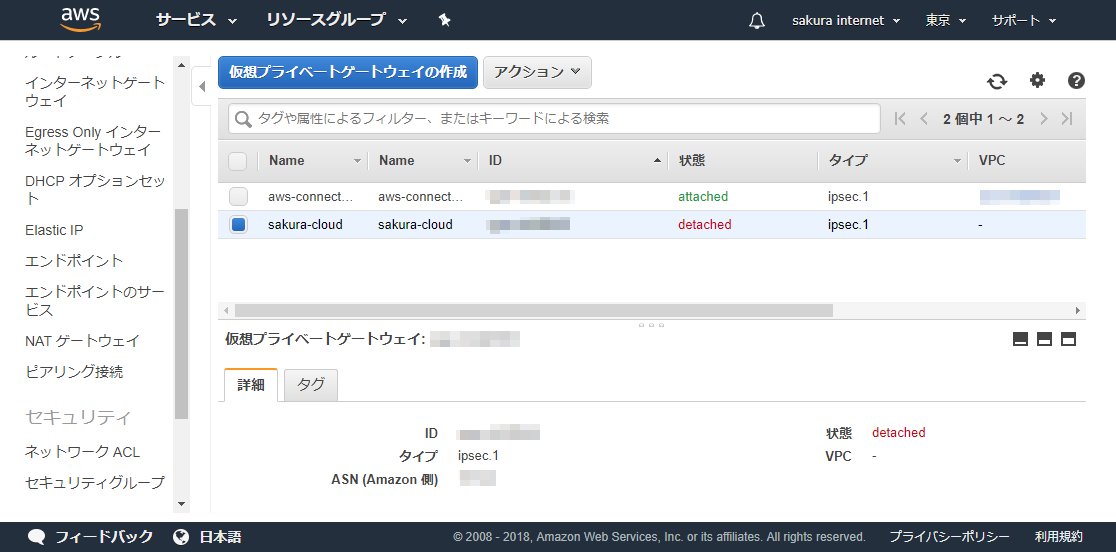Maximize the details pane using rightmost layout icon
Viewport: 1116px width, 552px height.
[1068, 339]
